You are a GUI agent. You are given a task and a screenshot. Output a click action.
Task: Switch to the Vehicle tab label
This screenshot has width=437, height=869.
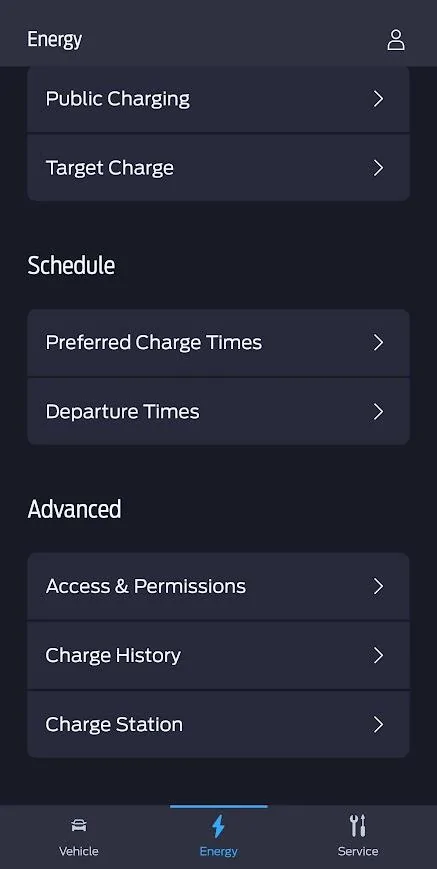click(x=79, y=851)
